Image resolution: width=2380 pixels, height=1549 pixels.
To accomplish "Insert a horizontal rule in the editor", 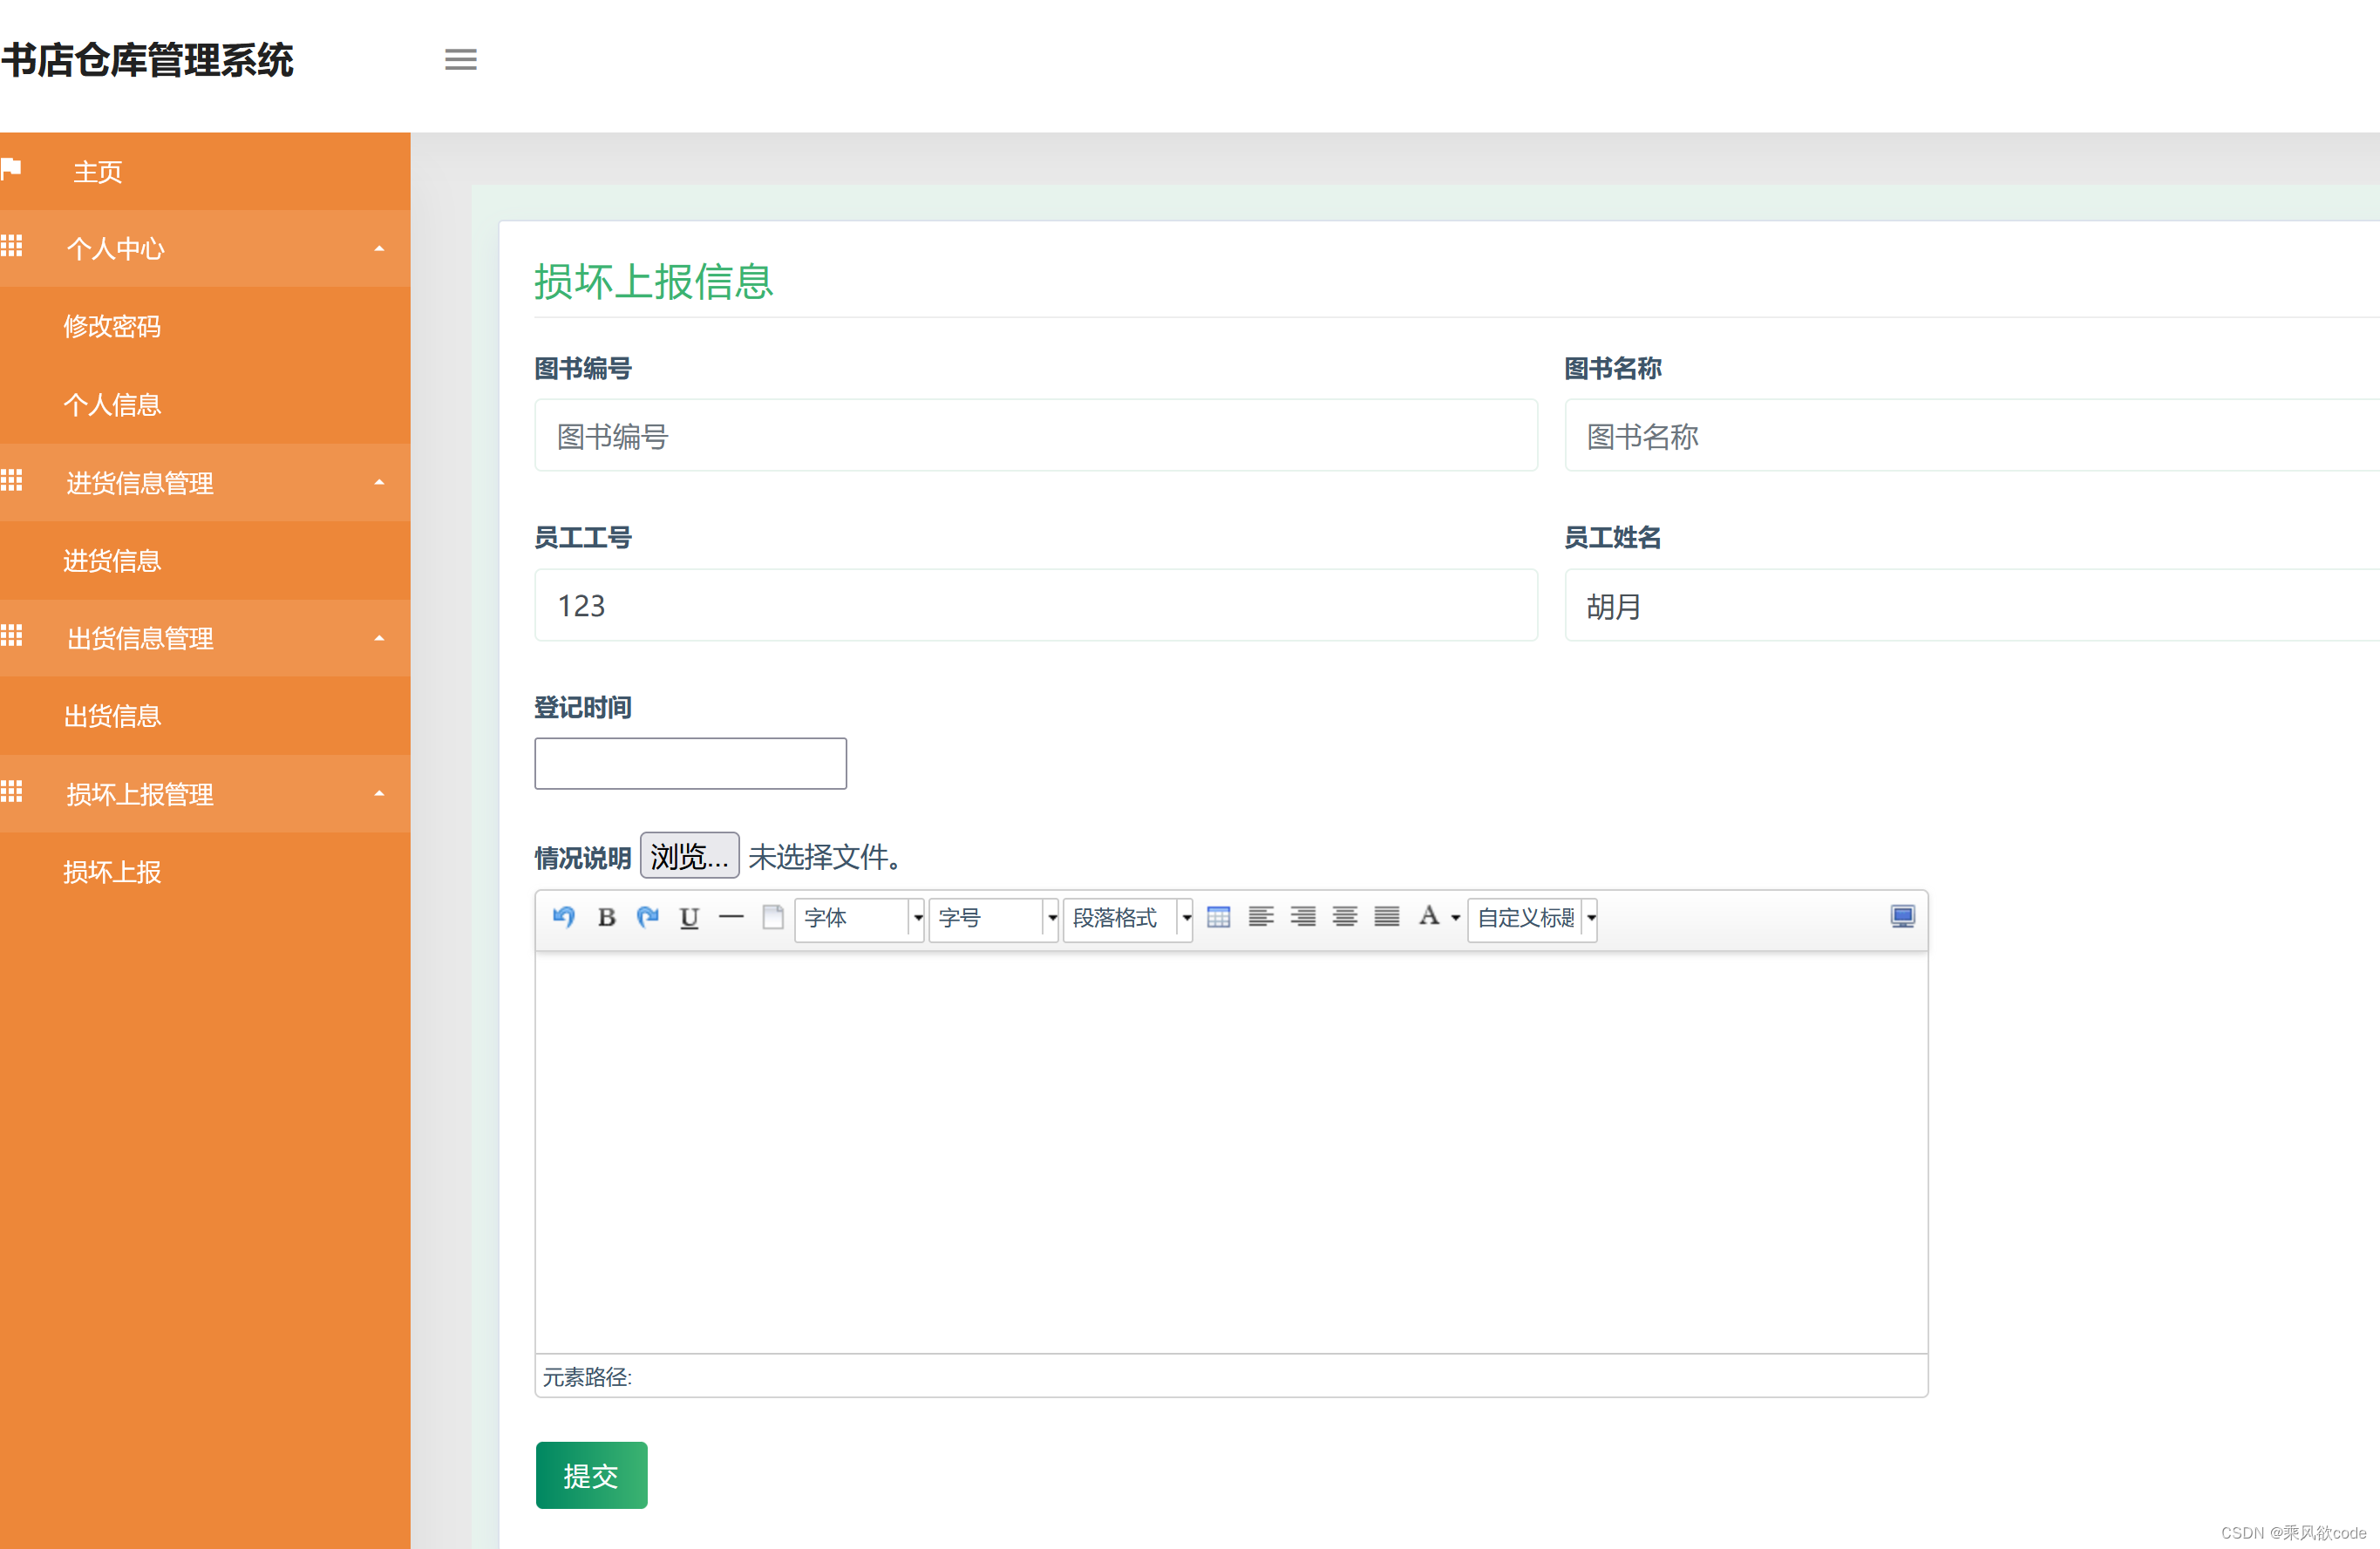I will coord(731,917).
